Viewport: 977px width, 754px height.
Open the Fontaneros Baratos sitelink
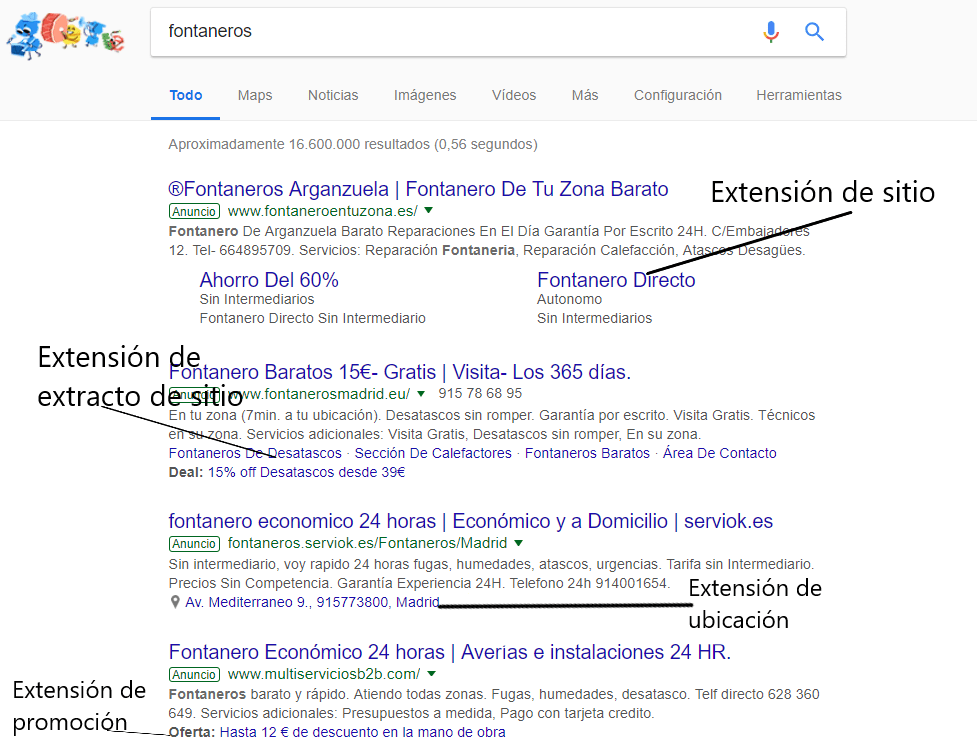point(587,453)
